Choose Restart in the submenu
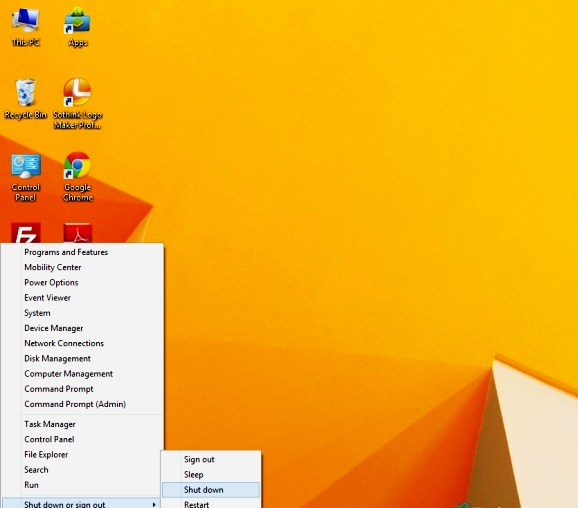 click(x=211, y=504)
